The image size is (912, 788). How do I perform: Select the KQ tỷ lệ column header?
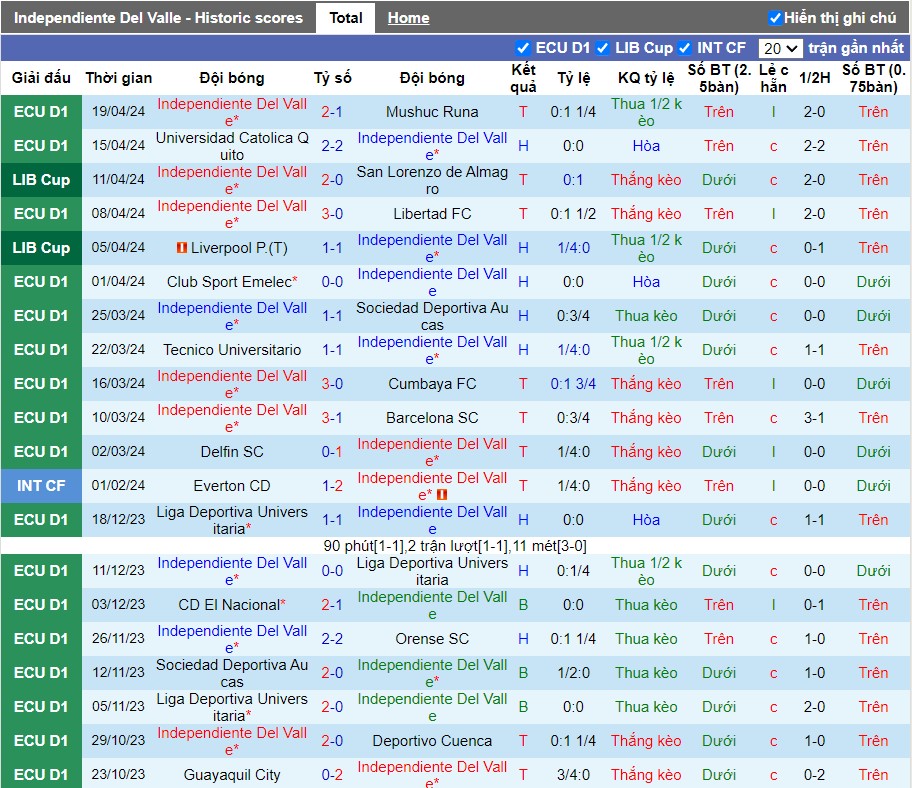click(646, 78)
